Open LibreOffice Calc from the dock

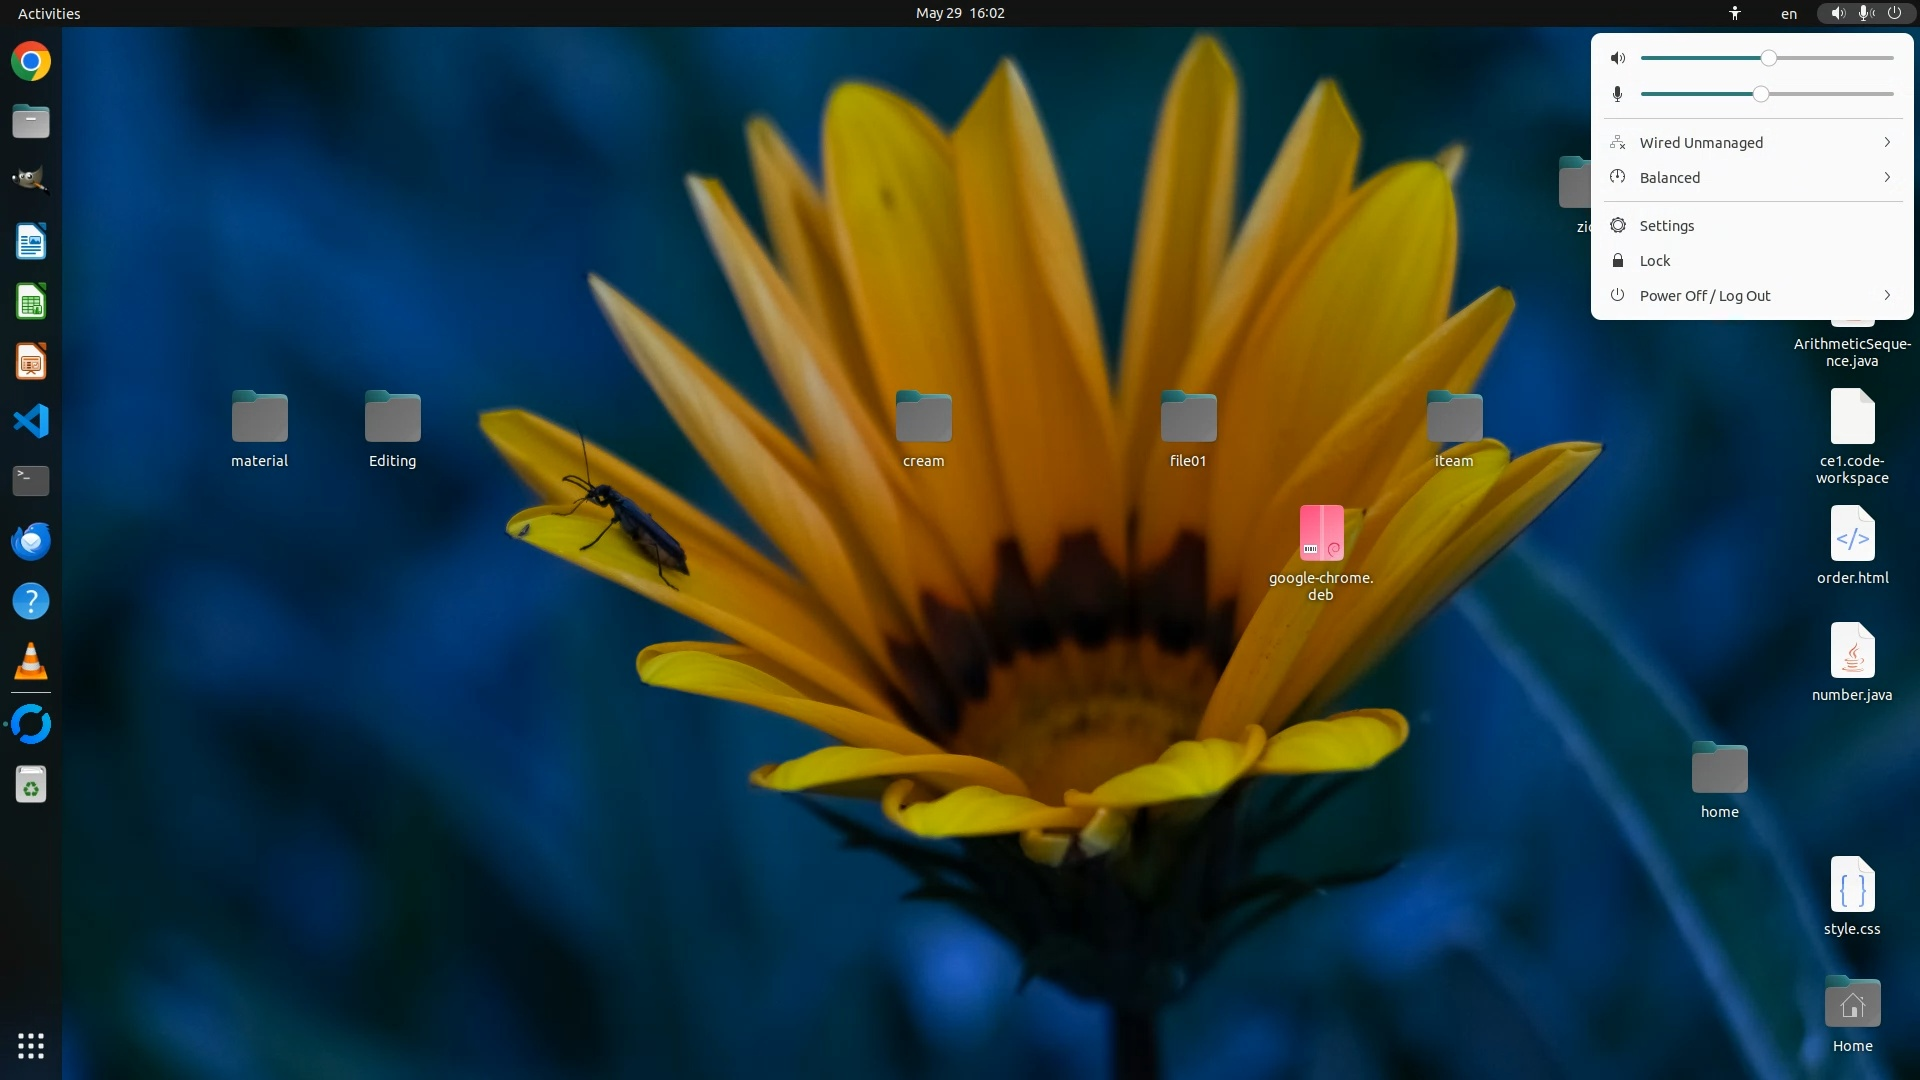[x=31, y=301]
